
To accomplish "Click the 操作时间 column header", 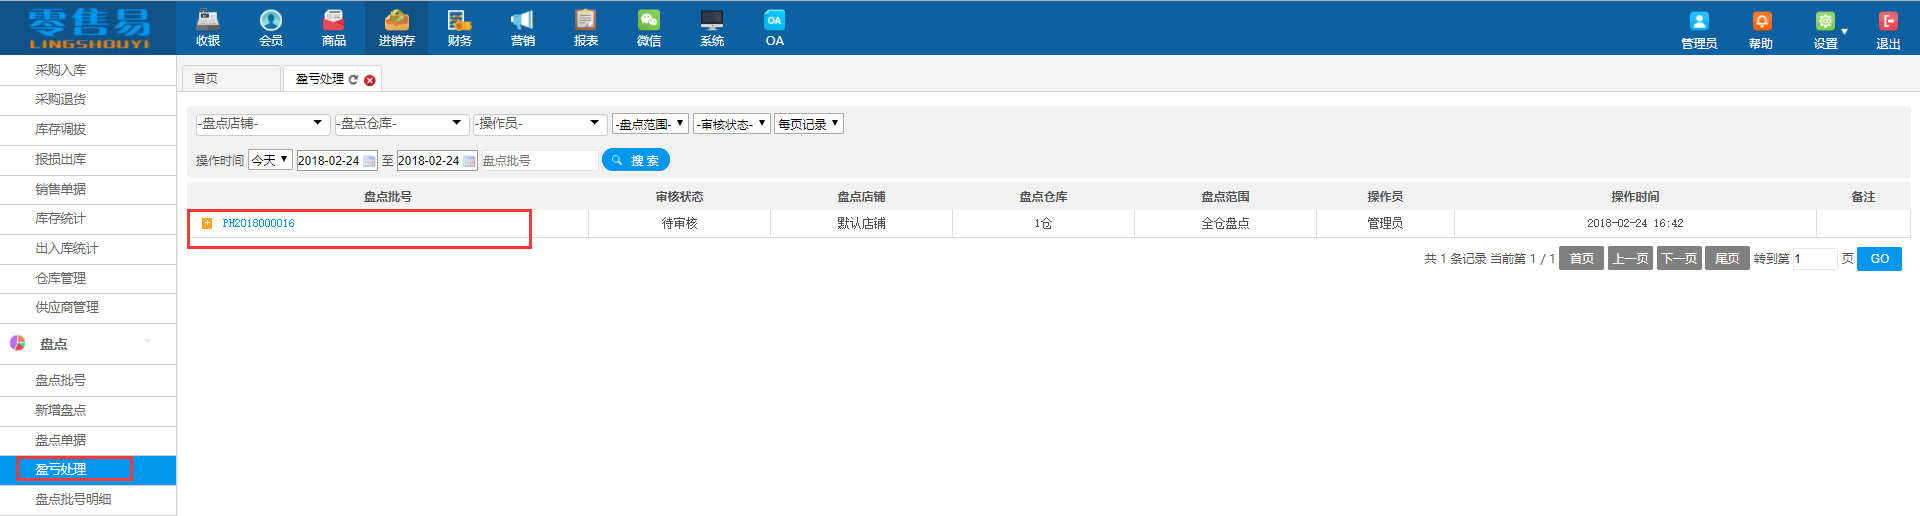I will [1635, 196].
